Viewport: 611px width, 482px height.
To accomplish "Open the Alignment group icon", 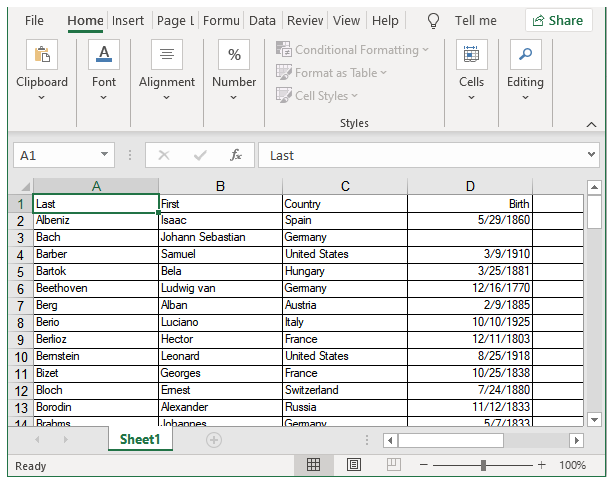I will coord(167,55).
